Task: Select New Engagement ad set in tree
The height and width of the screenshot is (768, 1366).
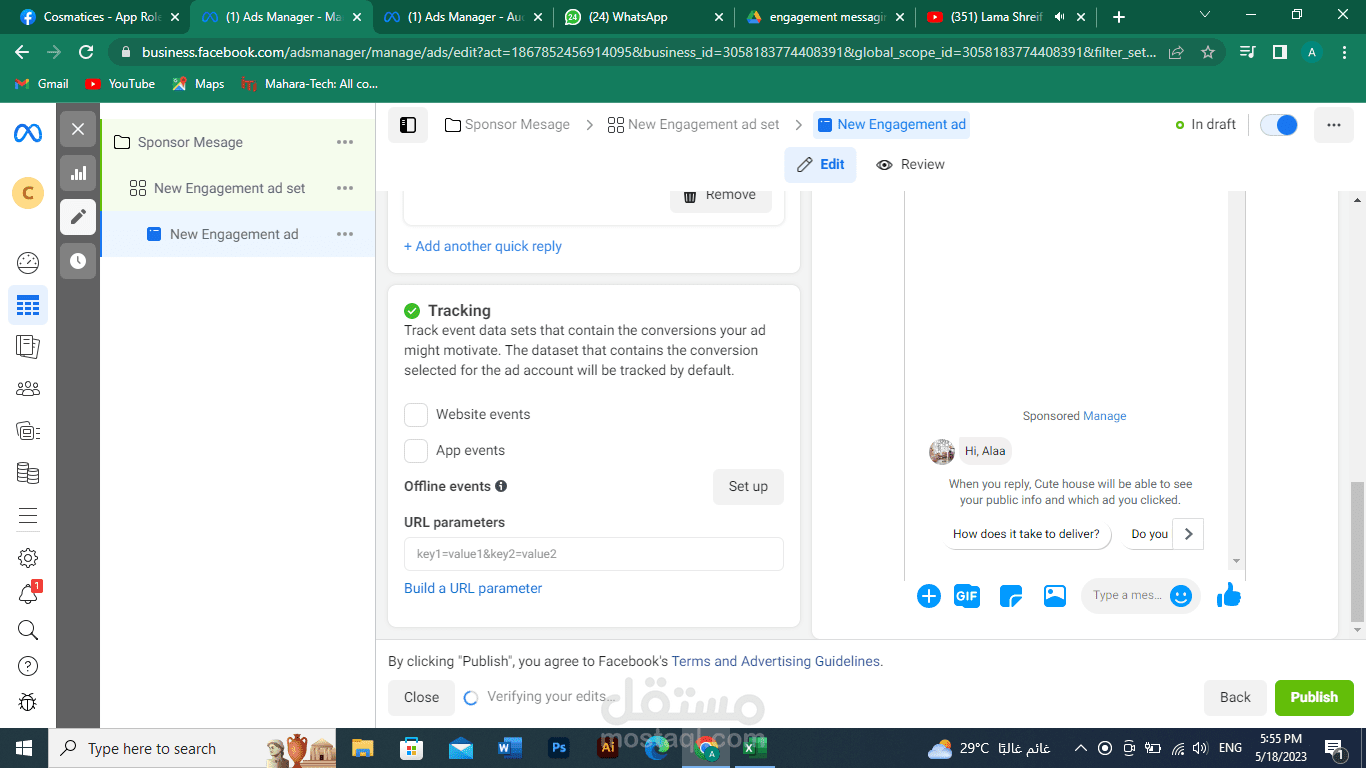Action: (229, 188)
